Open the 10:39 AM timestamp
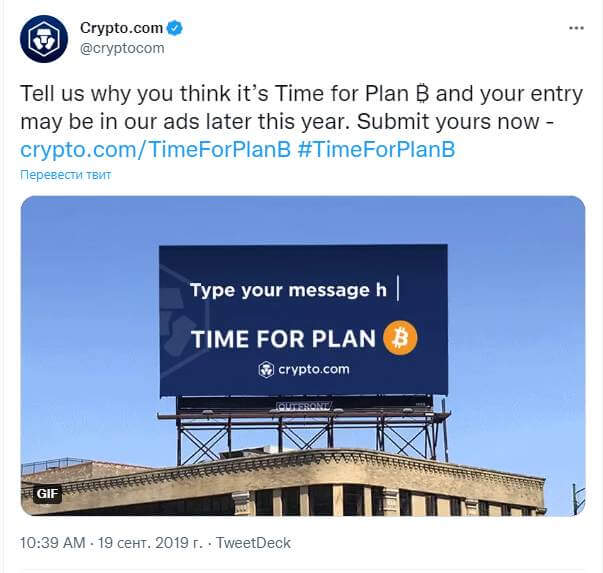Image resolution: width=603 pixels, height=573 pixels. [52, 543]
